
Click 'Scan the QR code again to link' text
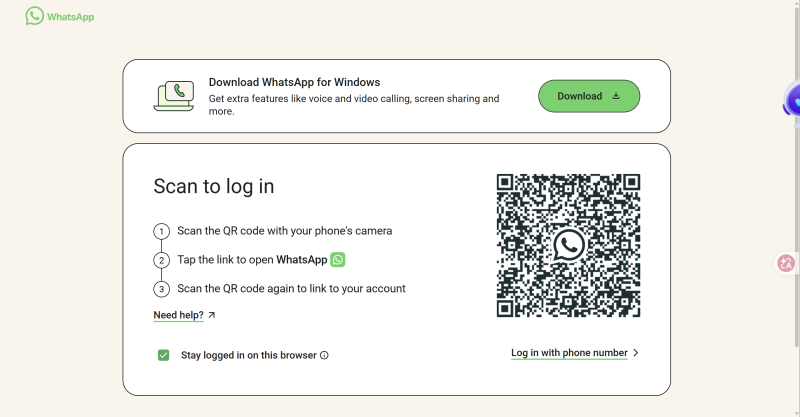click(291, 288)
